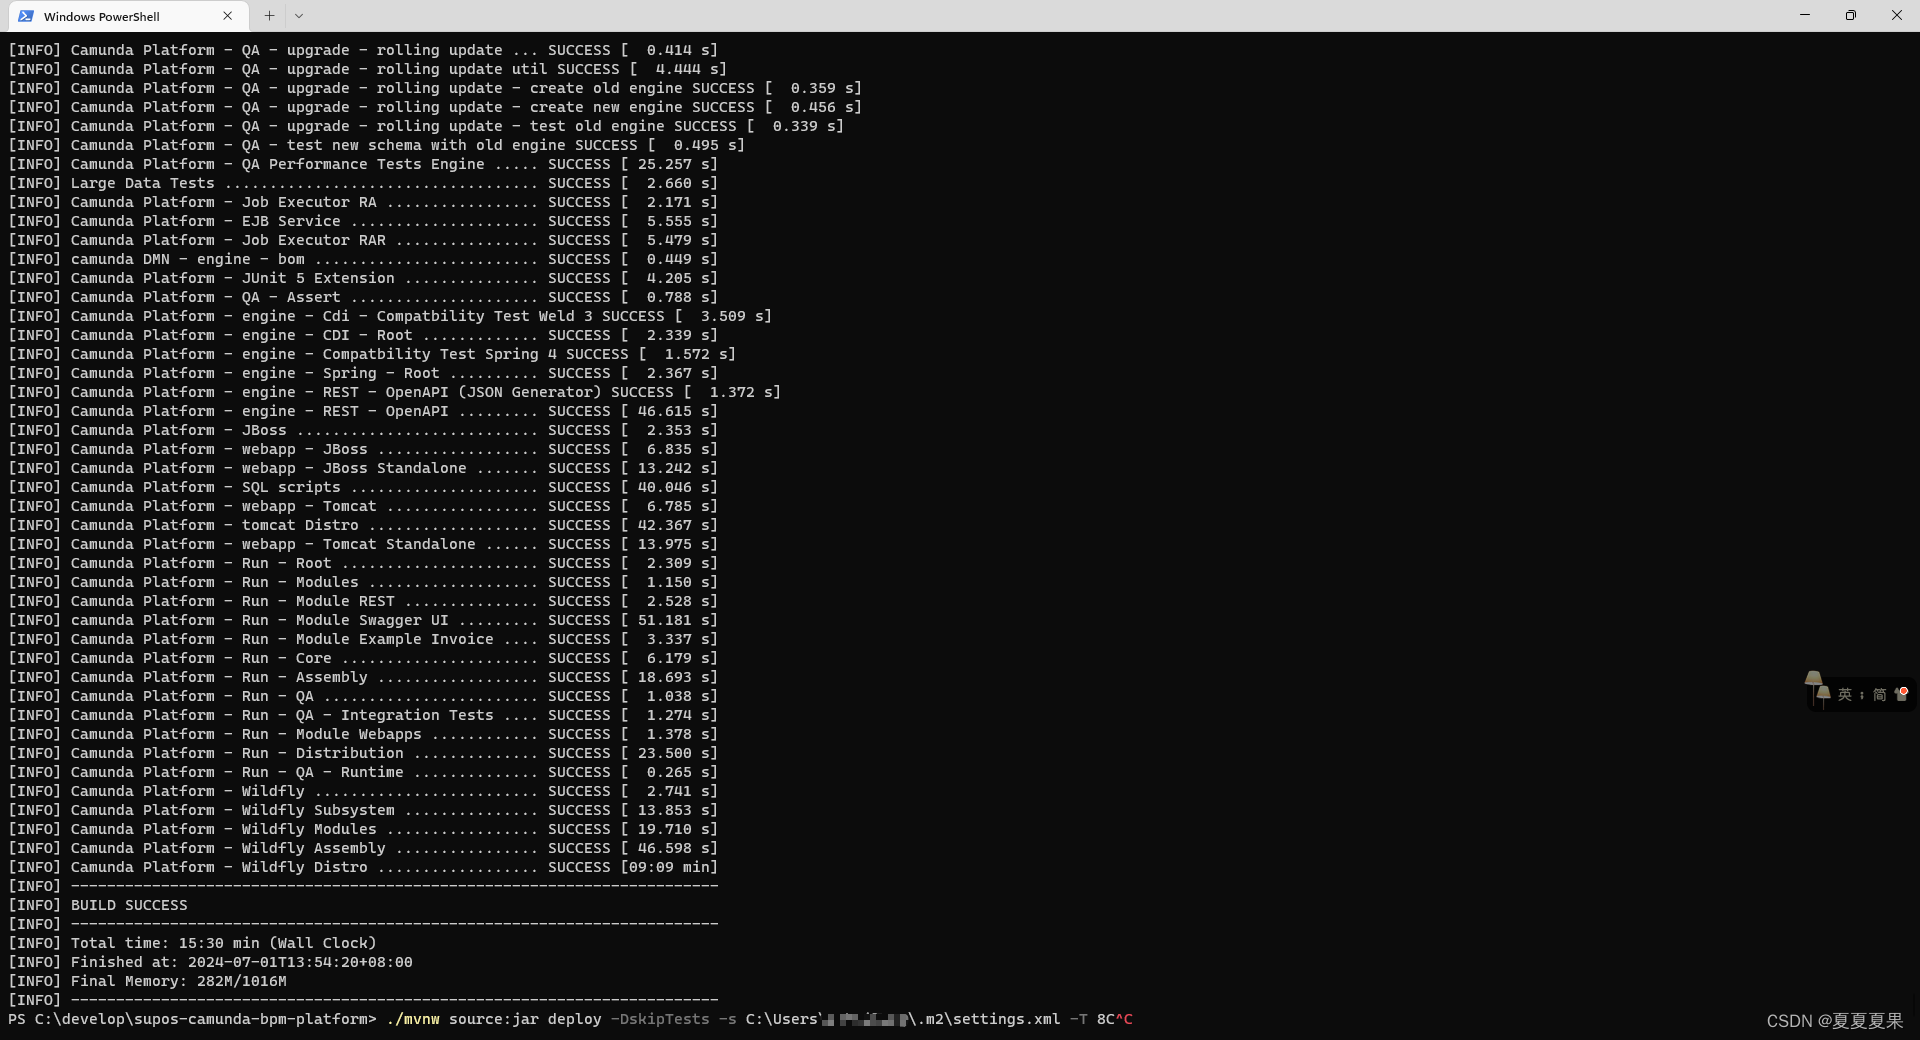Click the 'Wildfly Assembly' result line

click(363, 848)
